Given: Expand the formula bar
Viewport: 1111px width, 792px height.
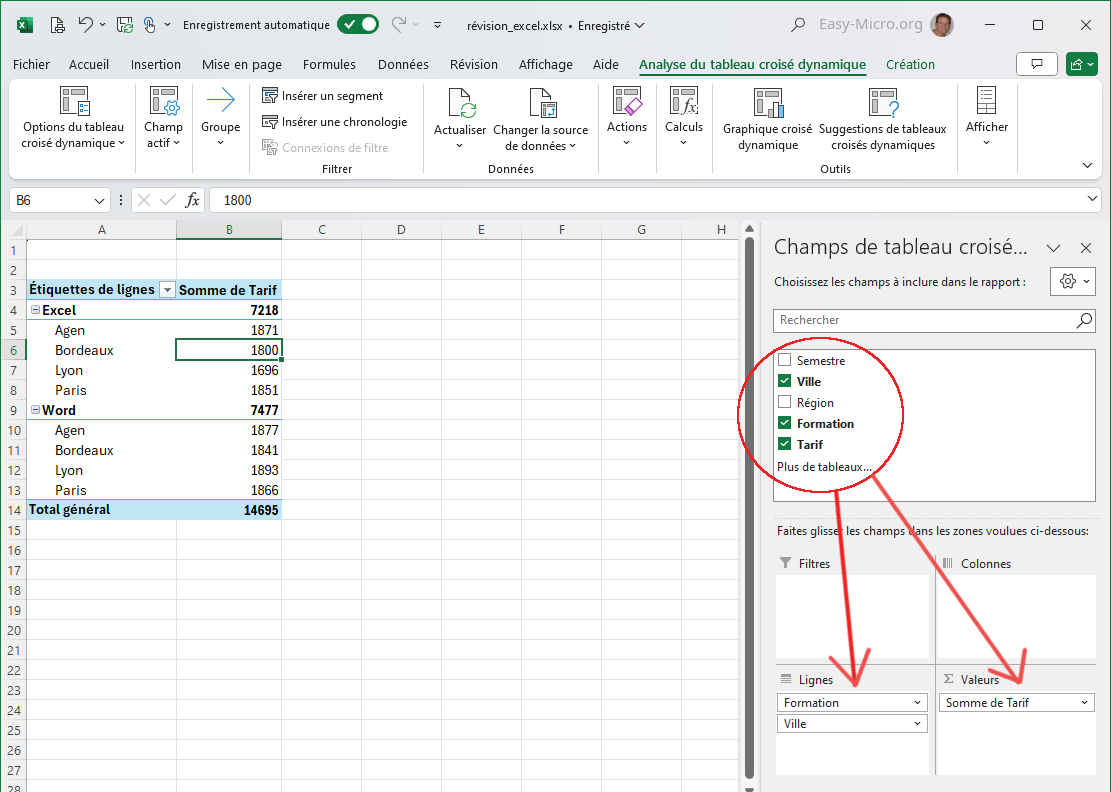Looking at the screenshot, I should click(x=1092, y=199).
